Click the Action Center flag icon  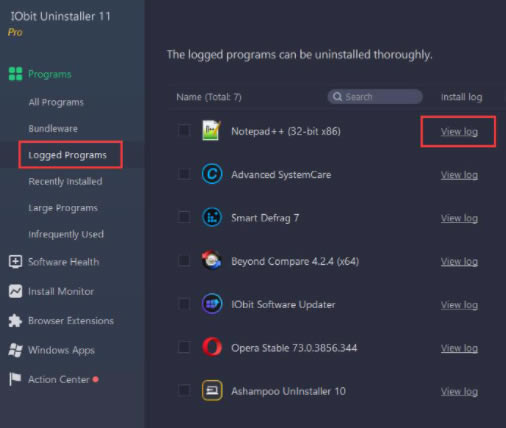[x=15, y=379]
